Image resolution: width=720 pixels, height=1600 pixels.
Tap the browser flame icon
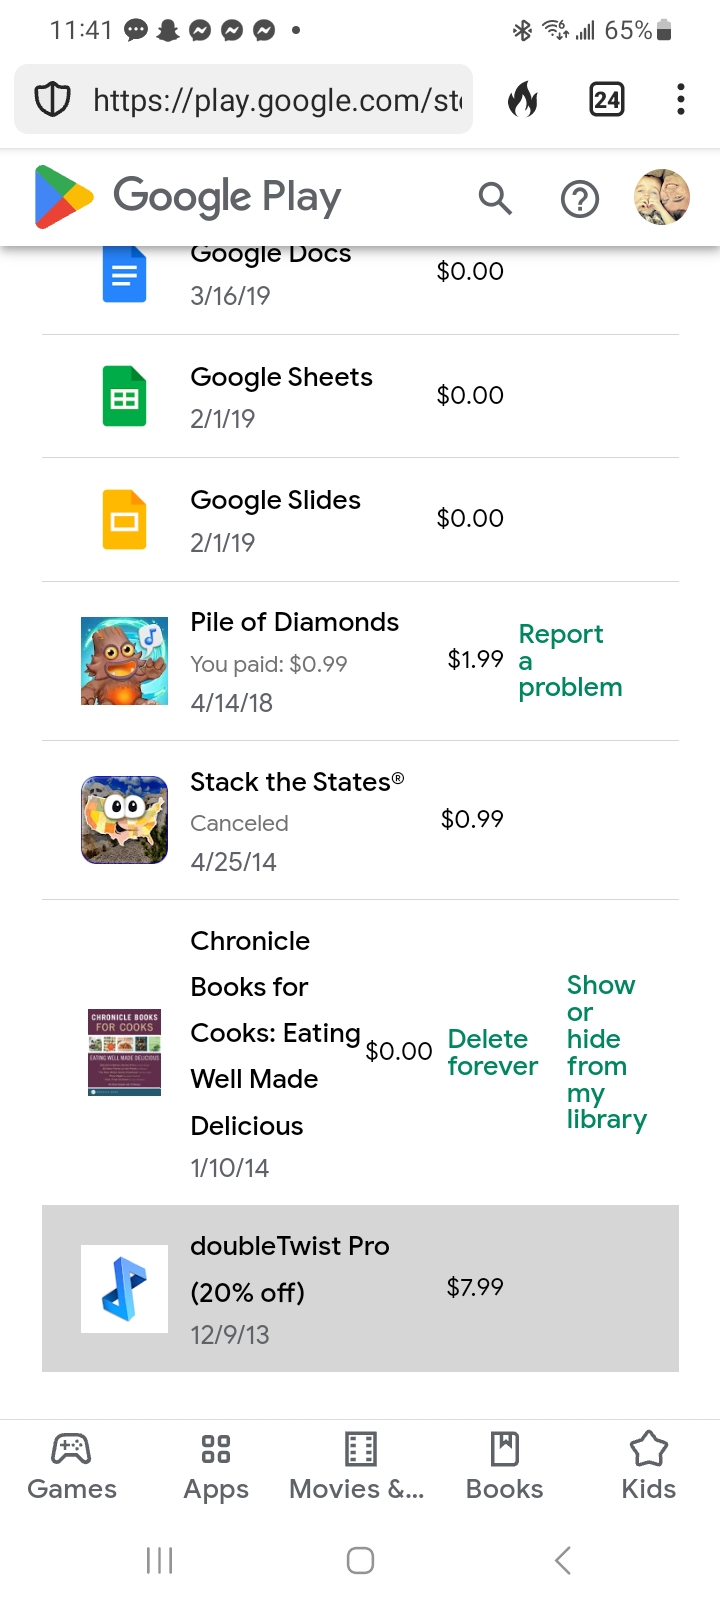[522, 100]
